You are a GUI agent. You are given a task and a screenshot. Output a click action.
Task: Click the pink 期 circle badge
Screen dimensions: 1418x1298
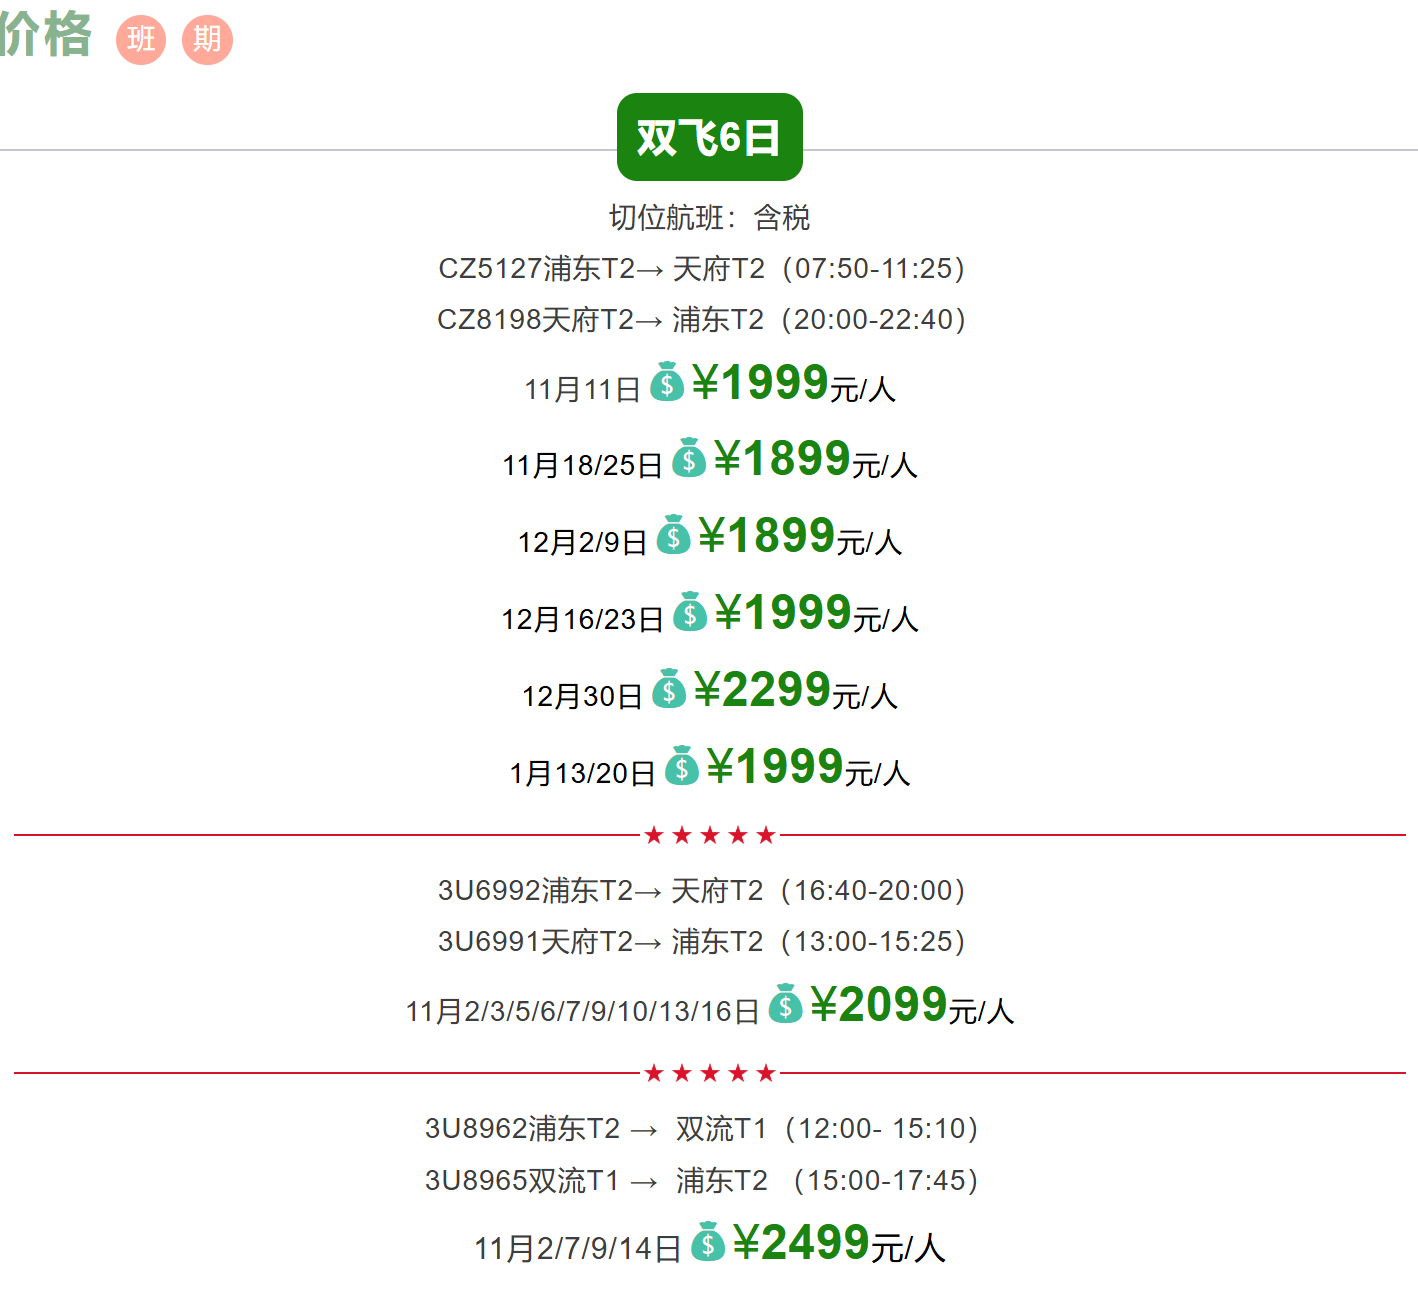tap(207, 40)
